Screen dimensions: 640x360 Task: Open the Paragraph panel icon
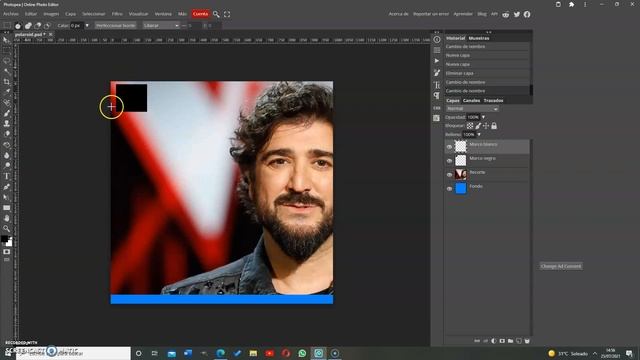pos(437,96)
